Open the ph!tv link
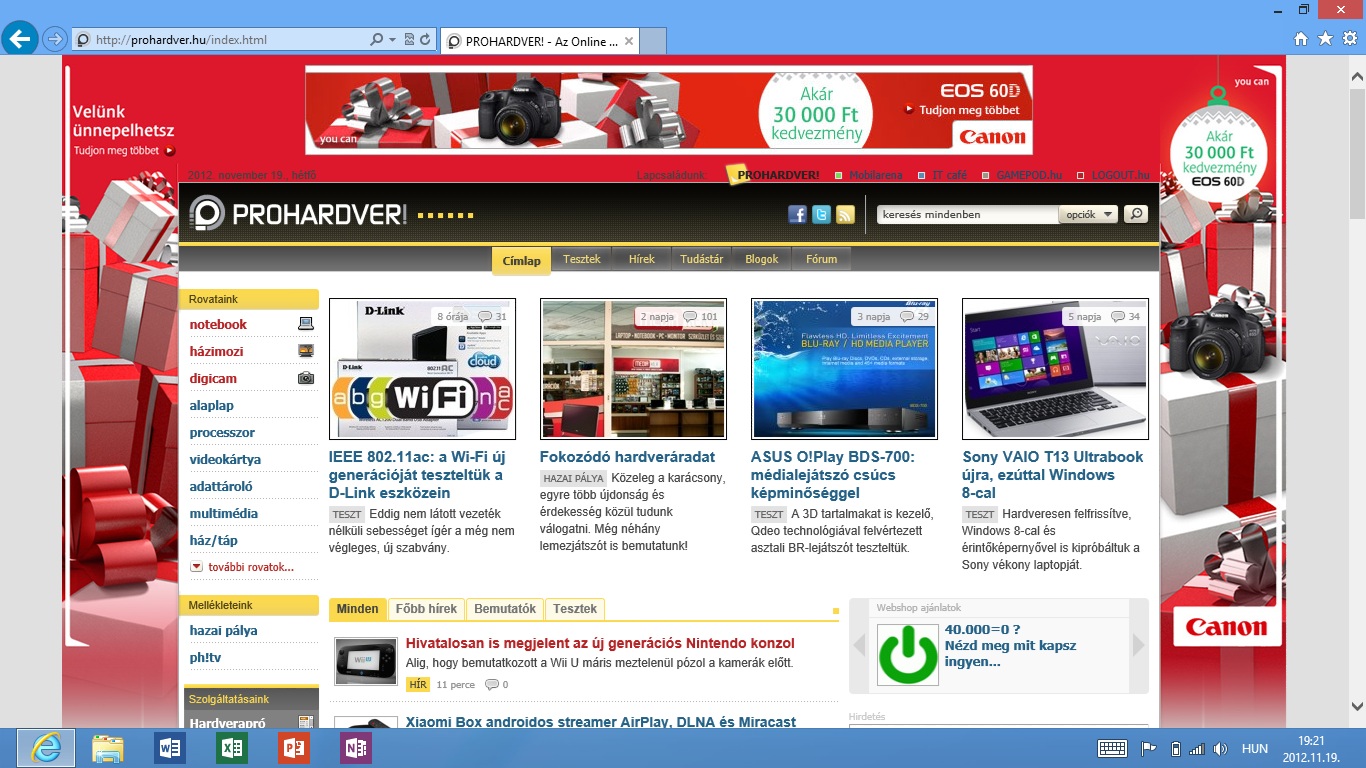Screen dimensions: 1366x768 [x=206, y=657]
